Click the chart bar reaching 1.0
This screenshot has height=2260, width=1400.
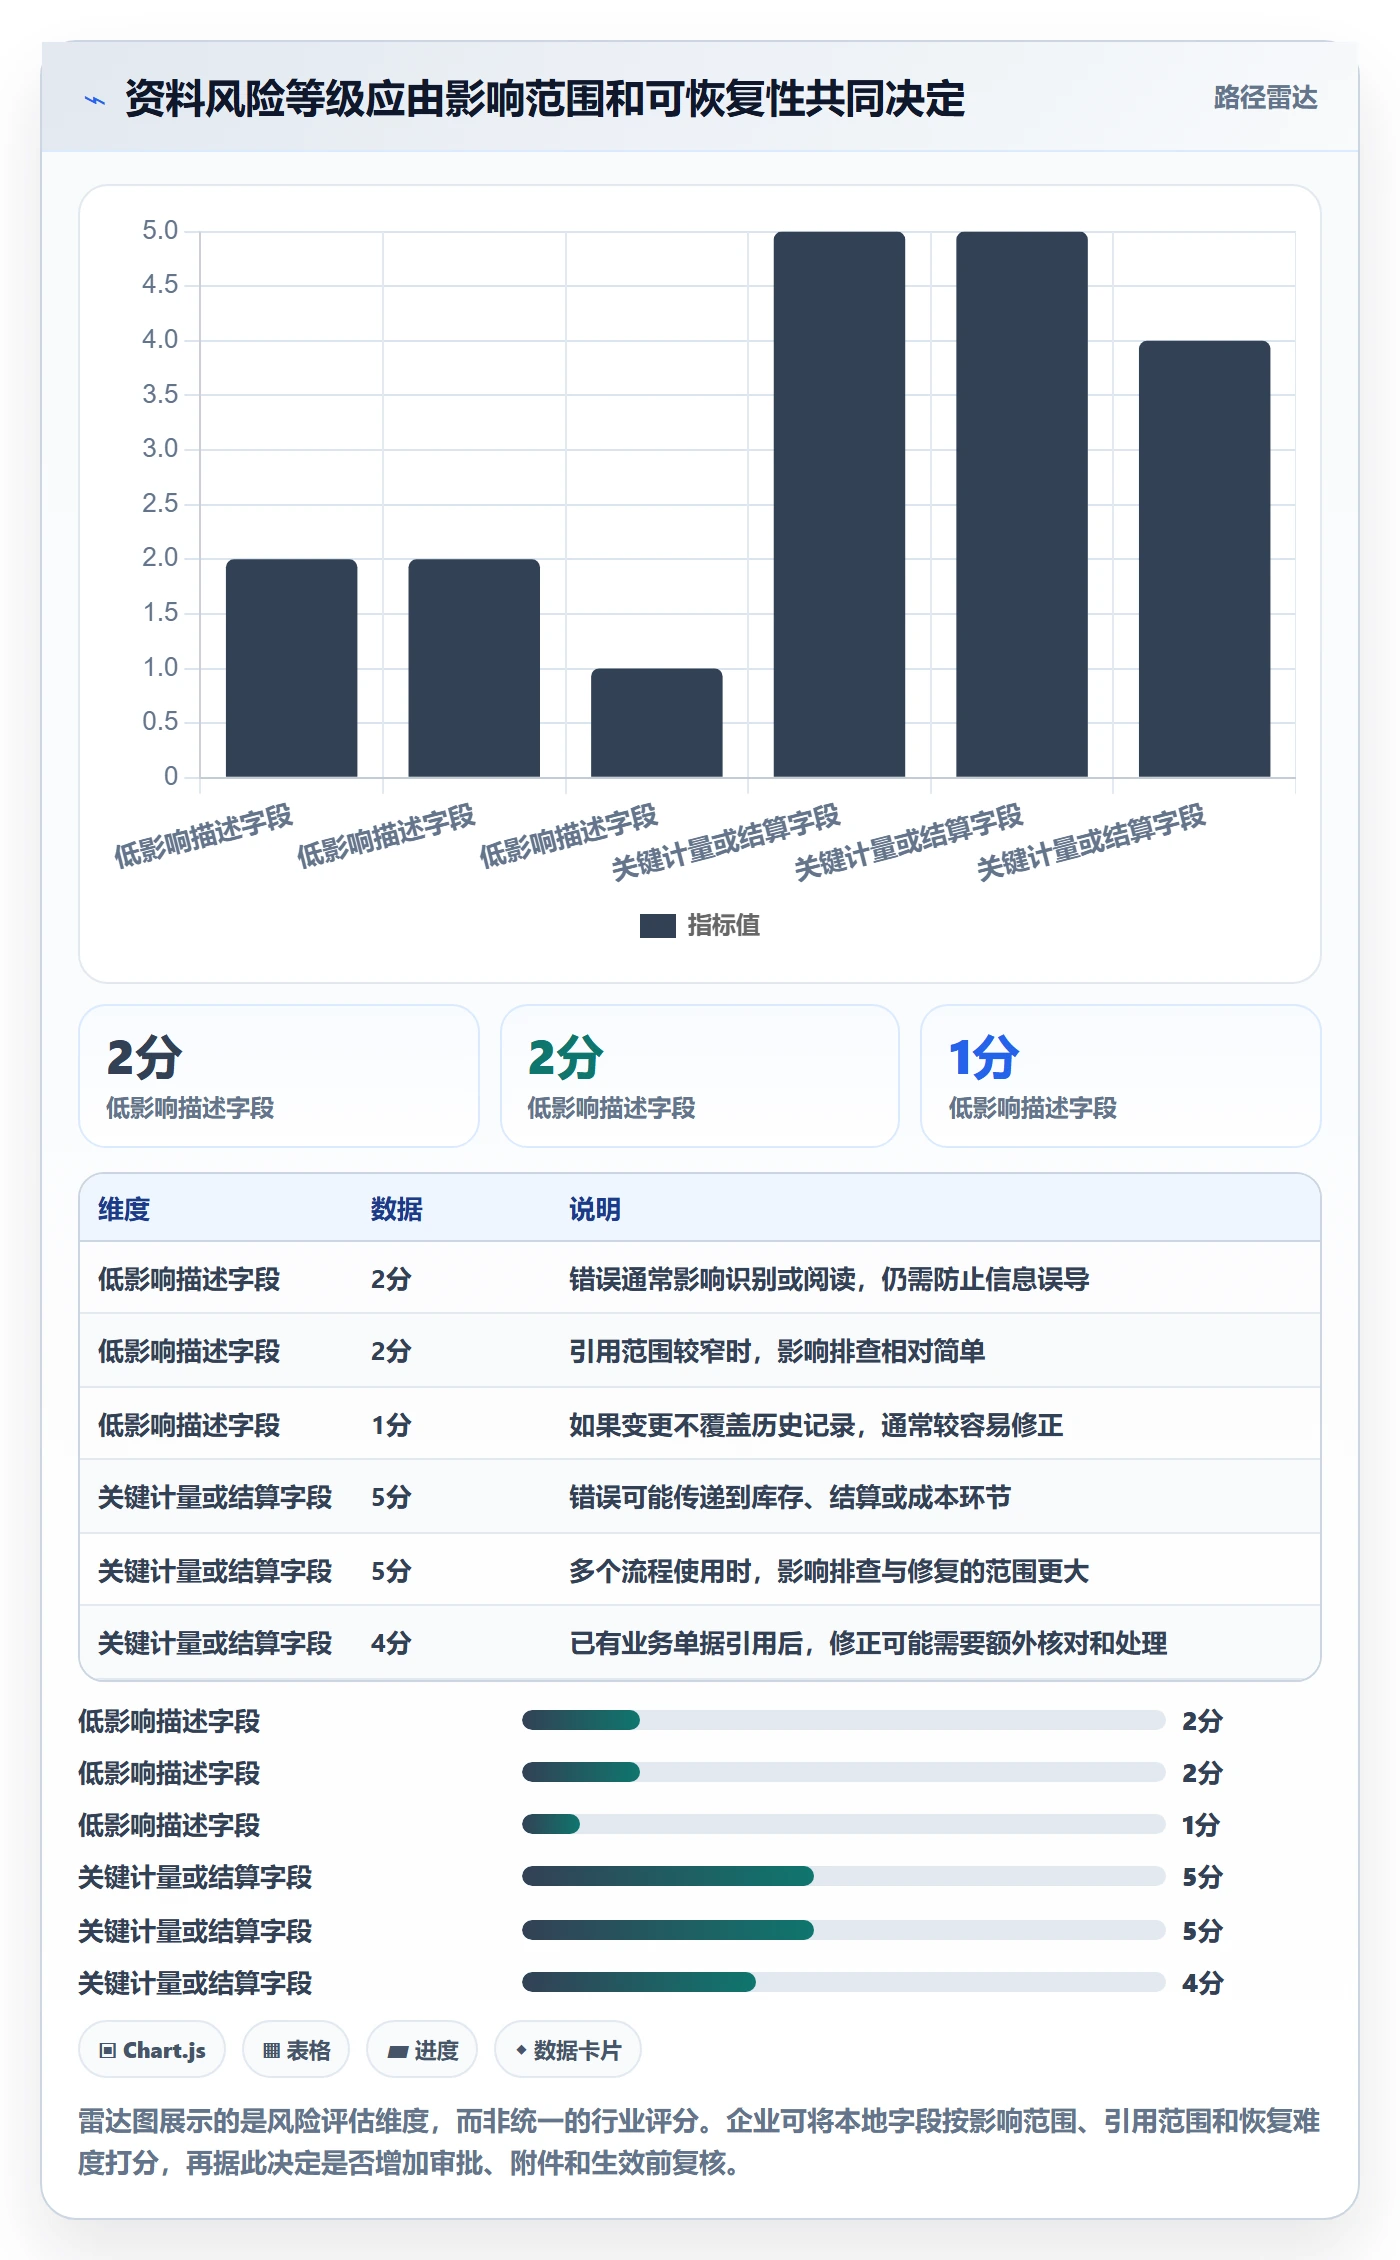[x=656, y=722]
